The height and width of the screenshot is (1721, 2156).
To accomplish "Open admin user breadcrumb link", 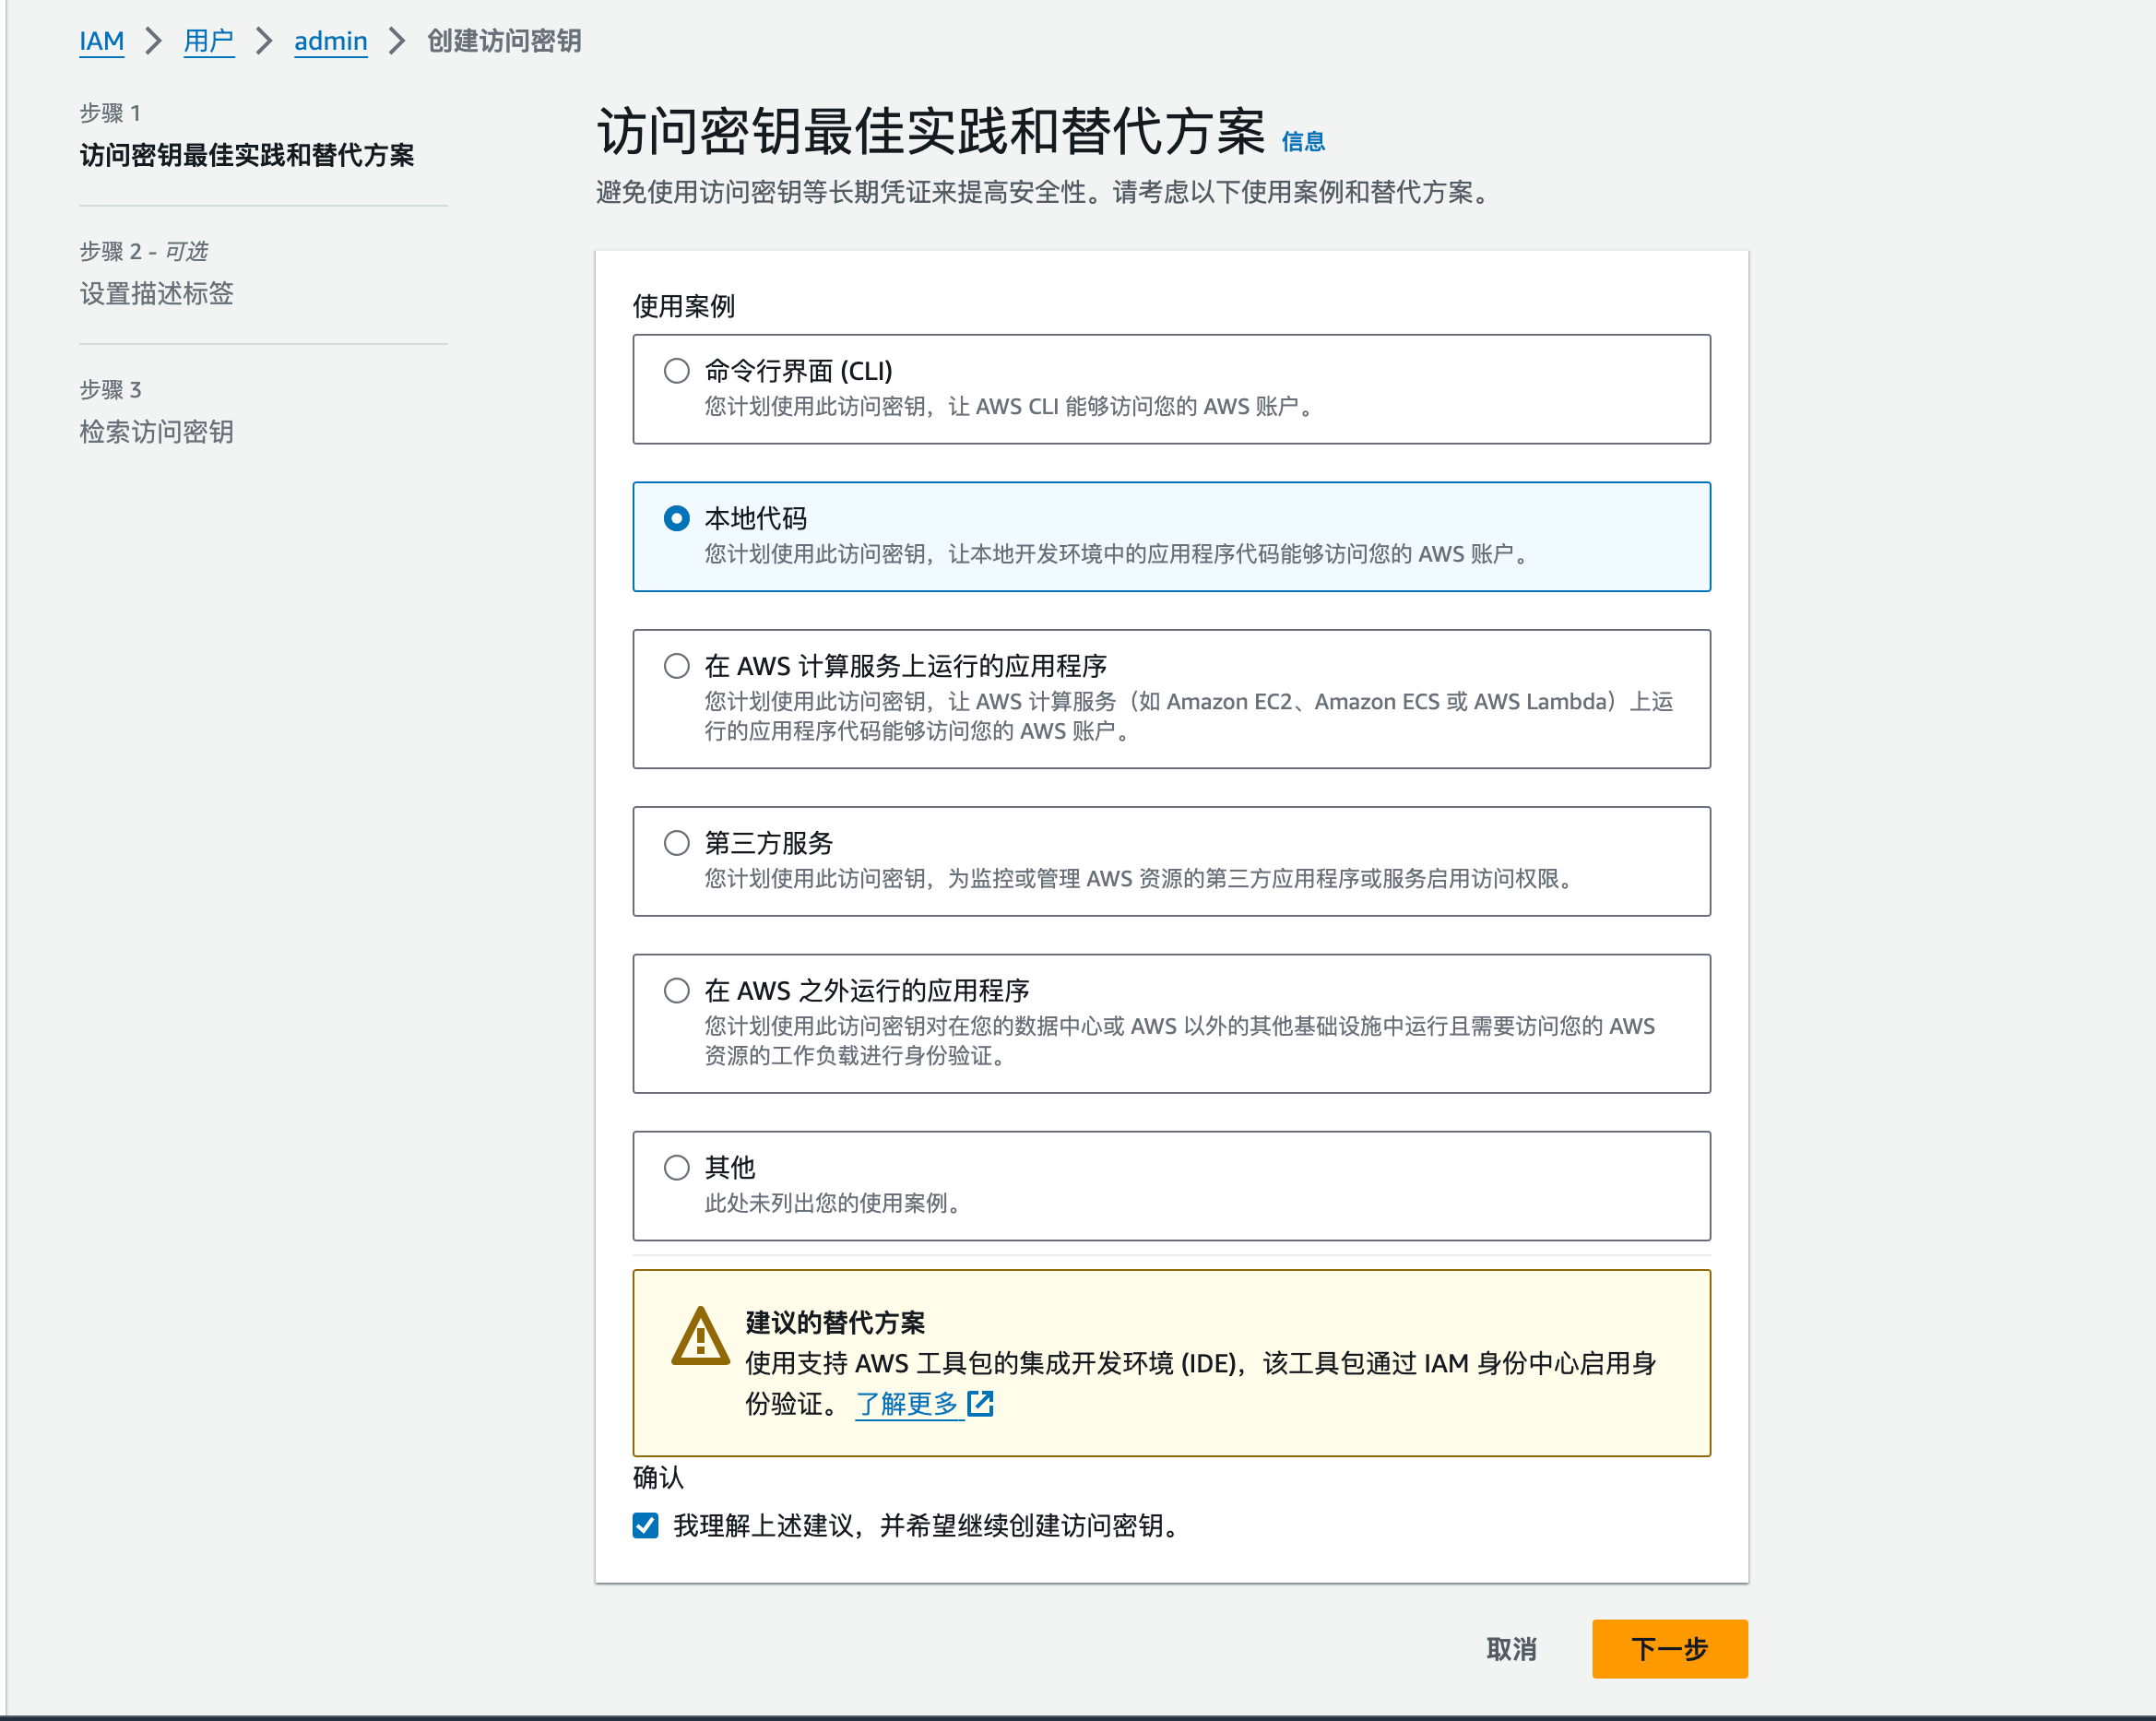I will tap(330, 41).
